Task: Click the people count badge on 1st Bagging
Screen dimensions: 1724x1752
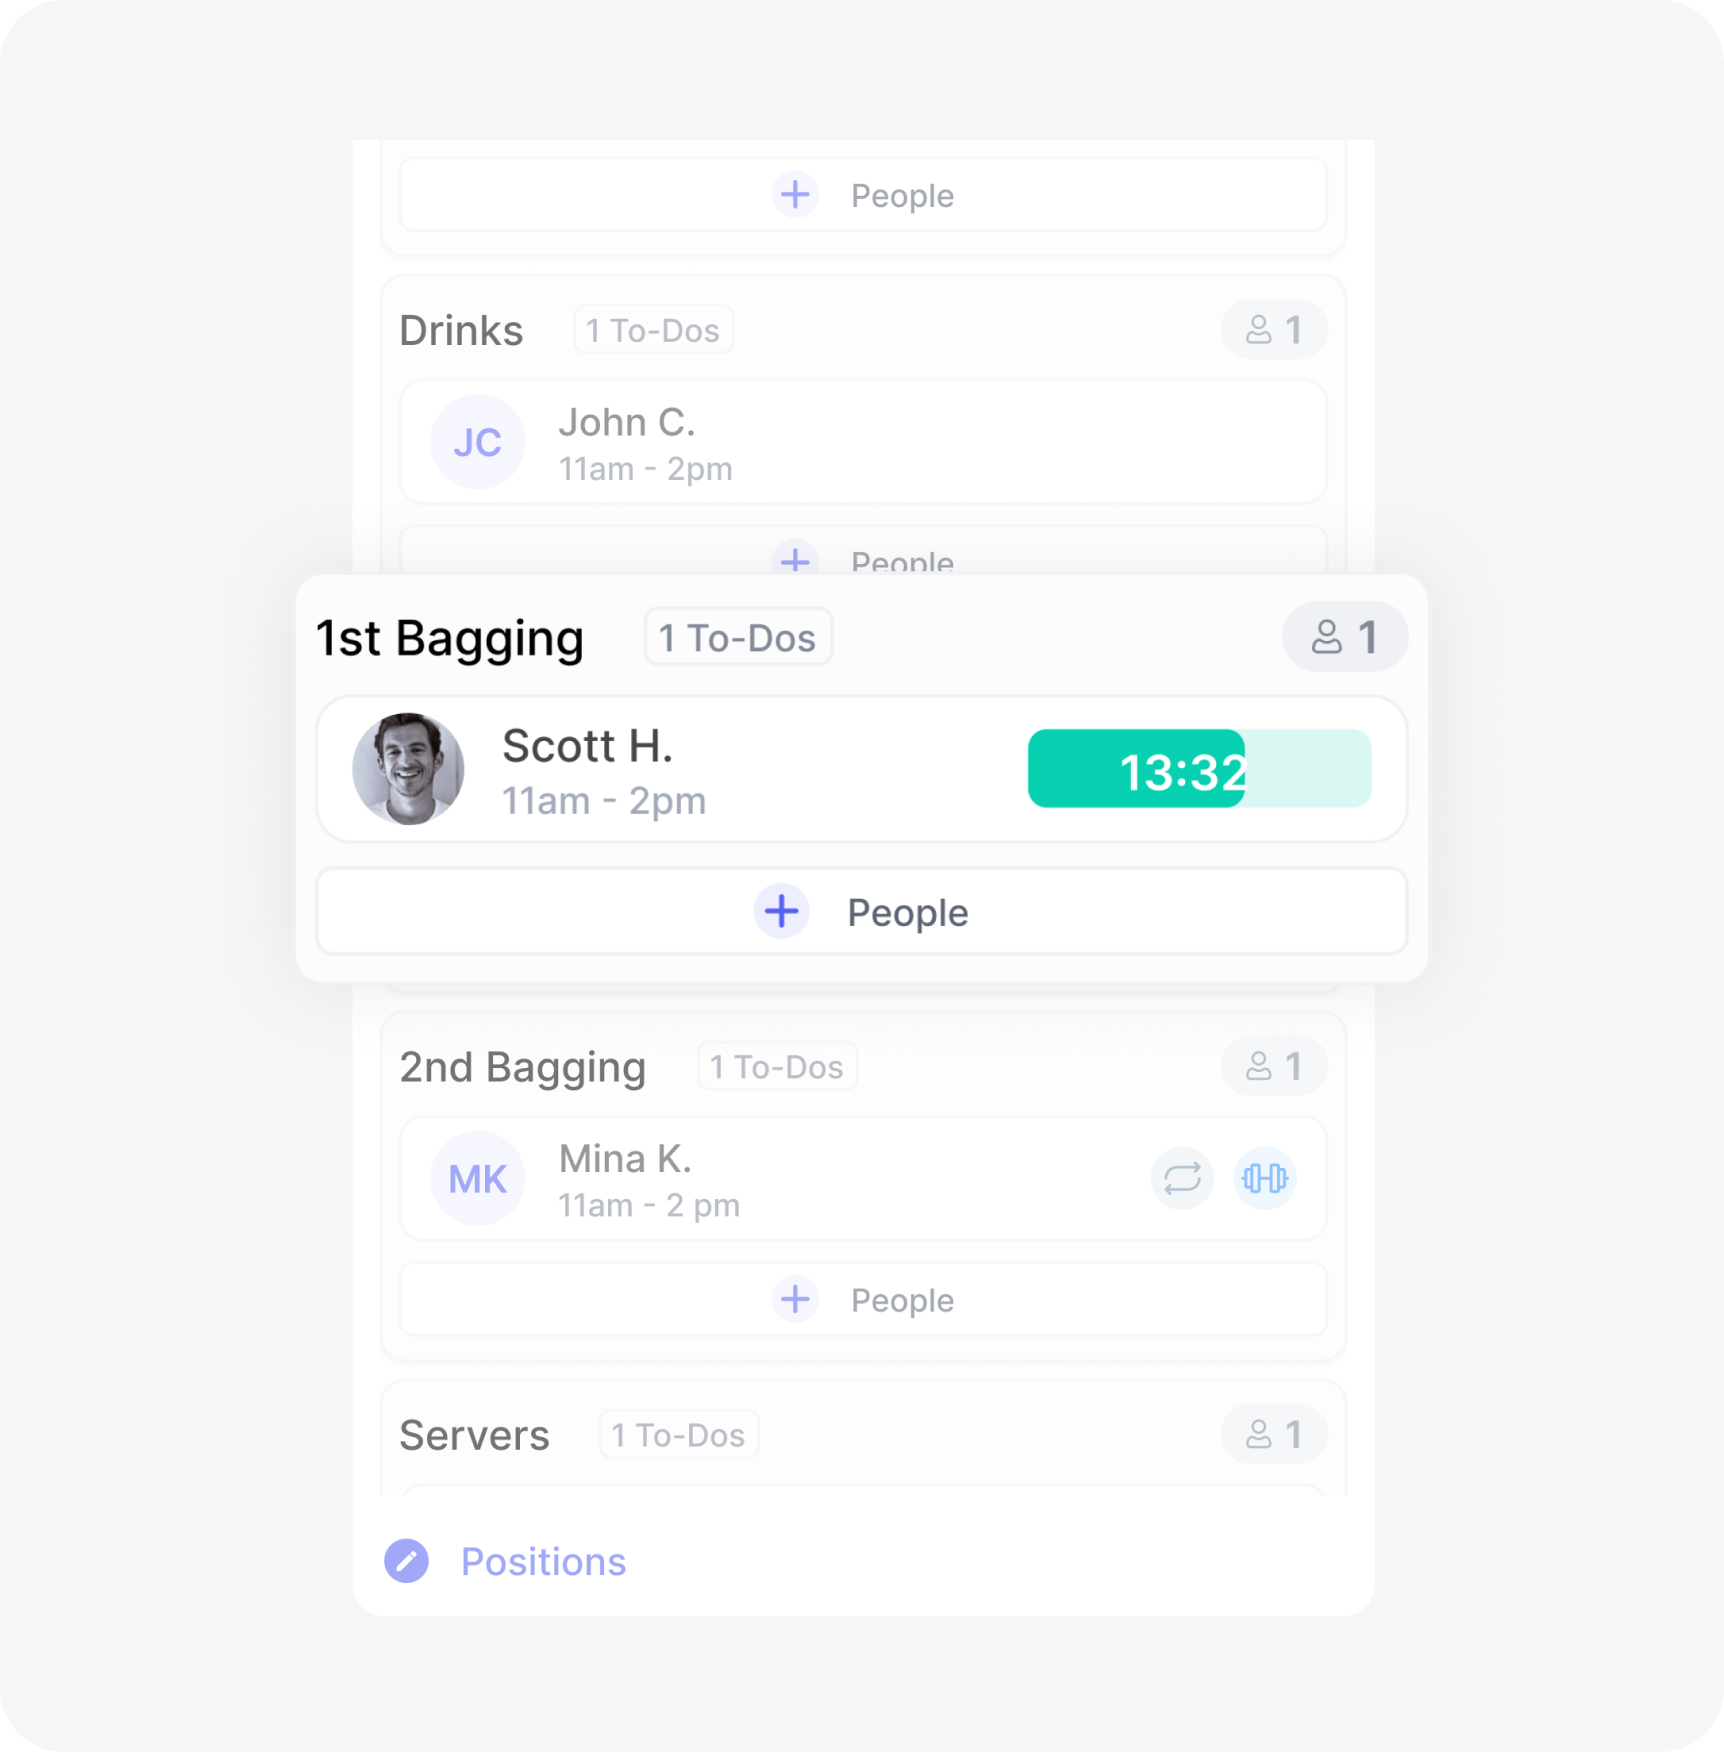Action: (x=1345, y=637)
